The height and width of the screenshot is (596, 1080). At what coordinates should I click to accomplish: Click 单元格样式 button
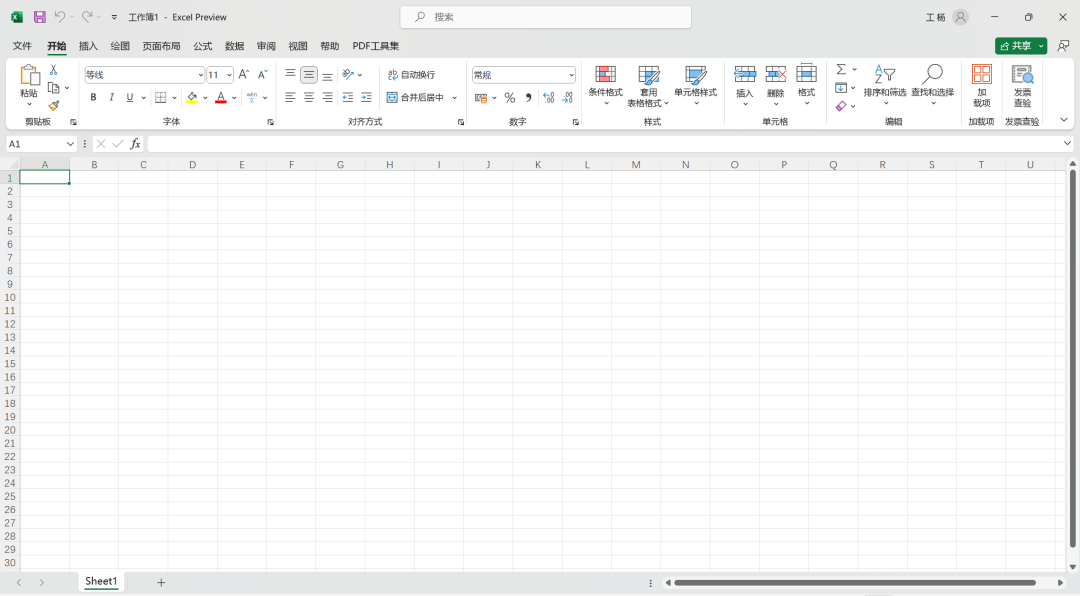[695, 85]
